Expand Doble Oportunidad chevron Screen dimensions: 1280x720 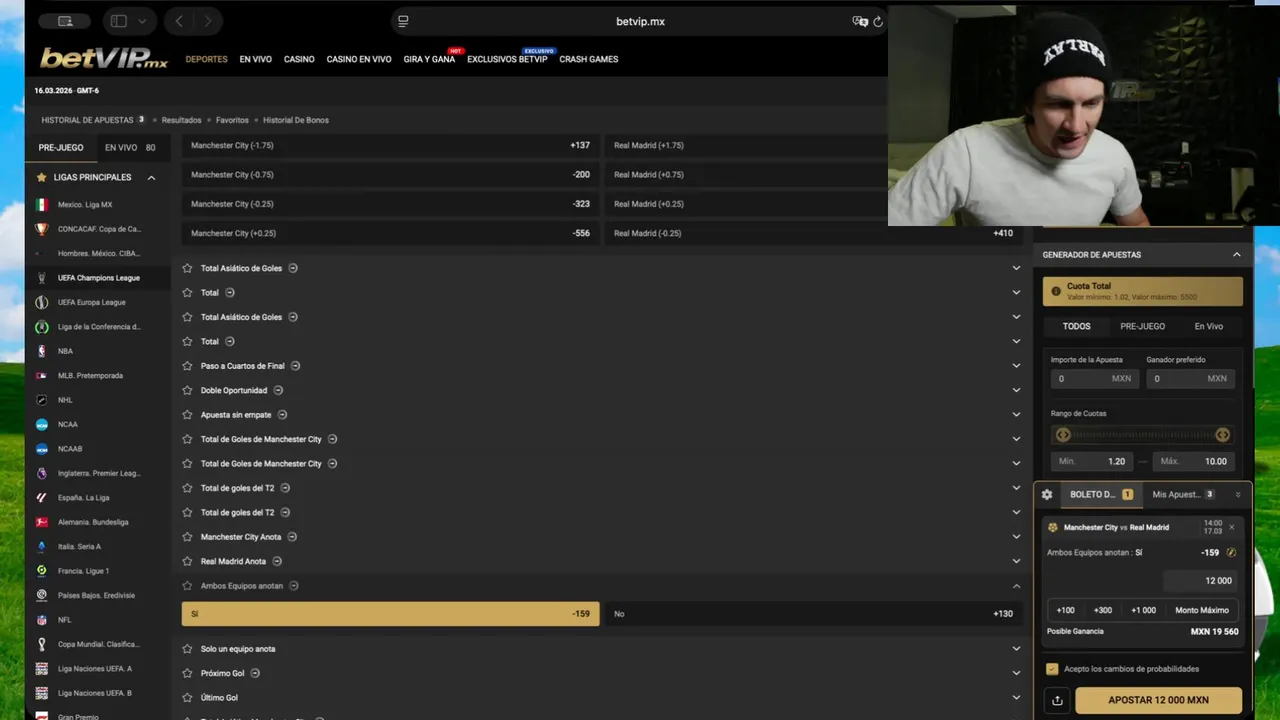pos(1016,390)
